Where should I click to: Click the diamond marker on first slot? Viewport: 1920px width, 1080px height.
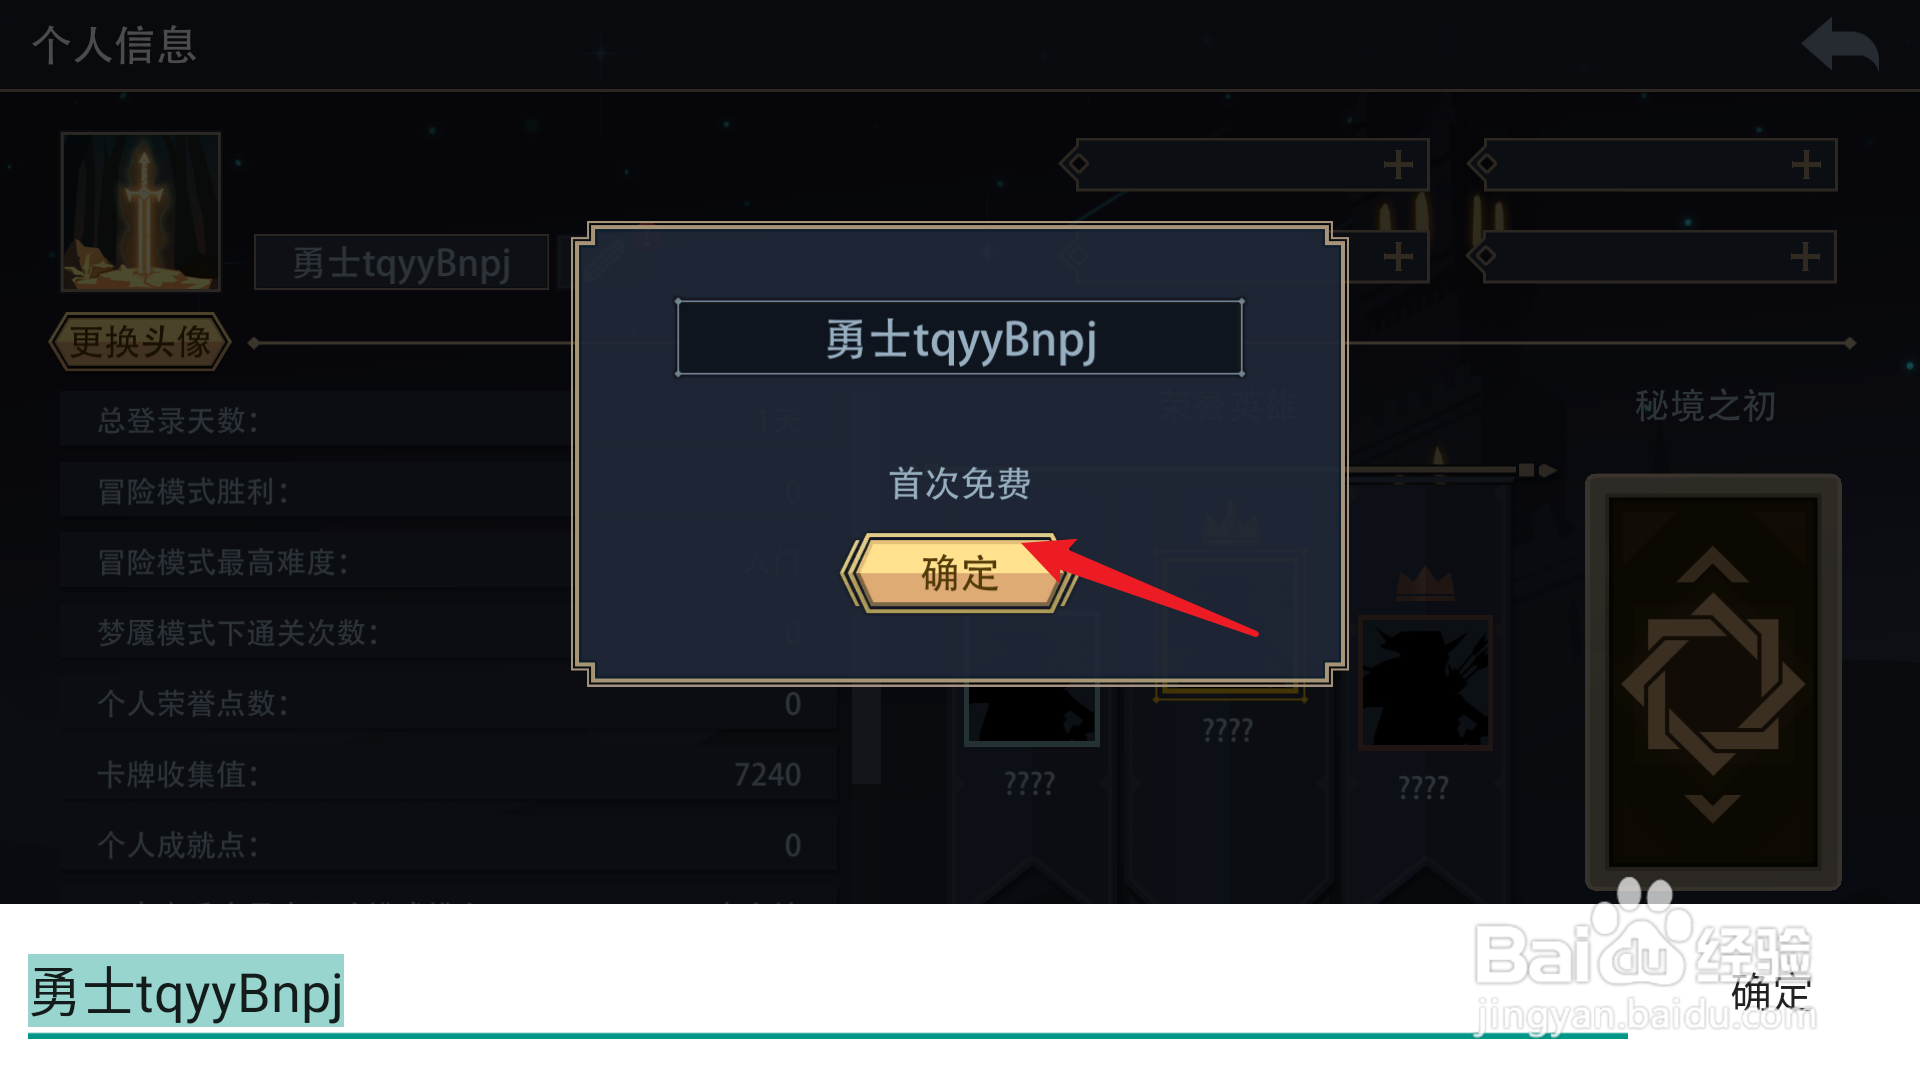pos(1077,163)
